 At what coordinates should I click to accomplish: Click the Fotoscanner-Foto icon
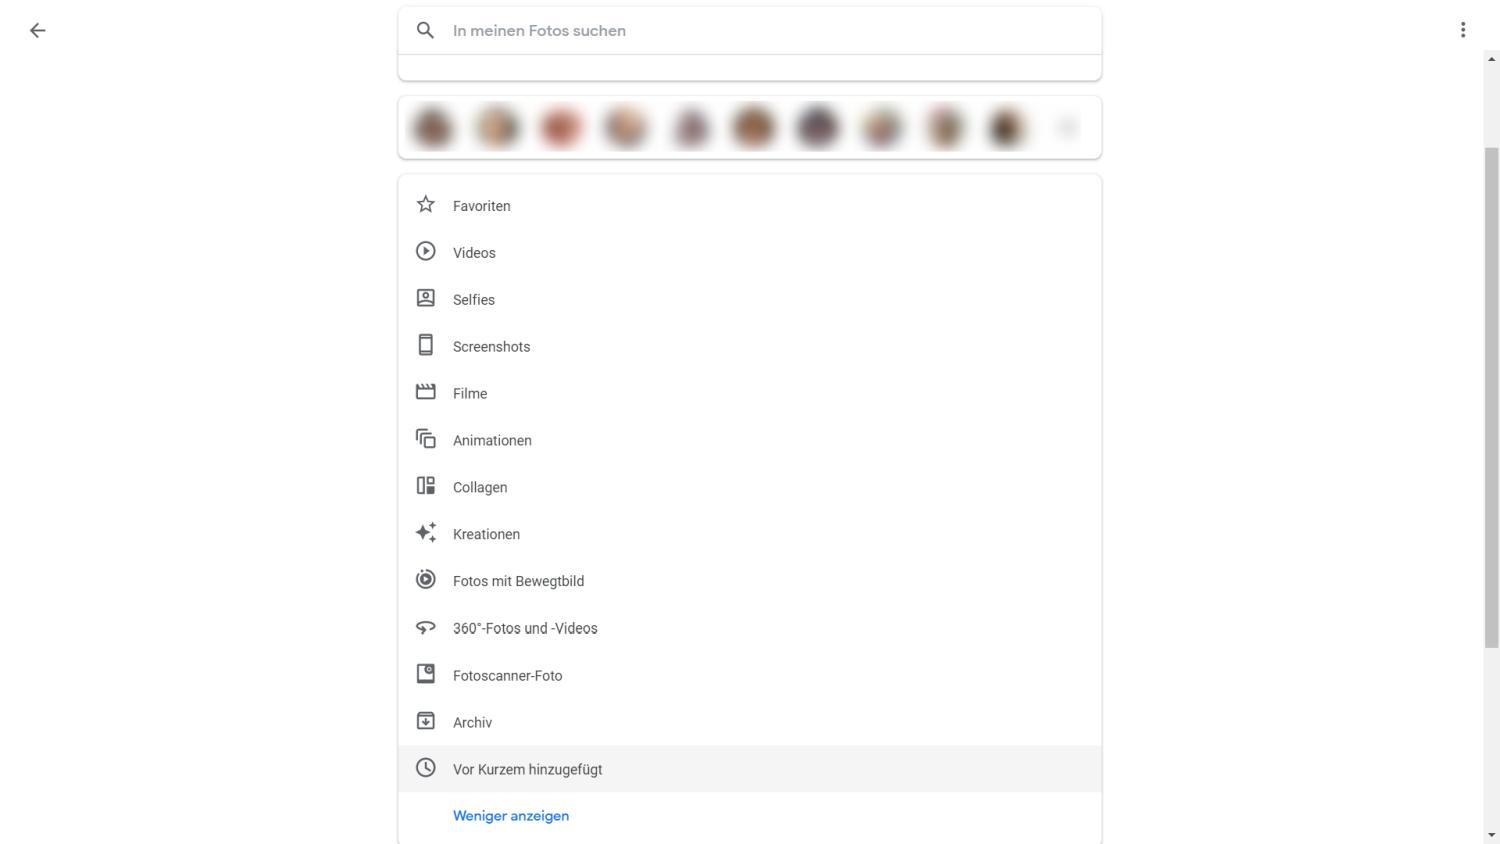click(x=425, y=674)
